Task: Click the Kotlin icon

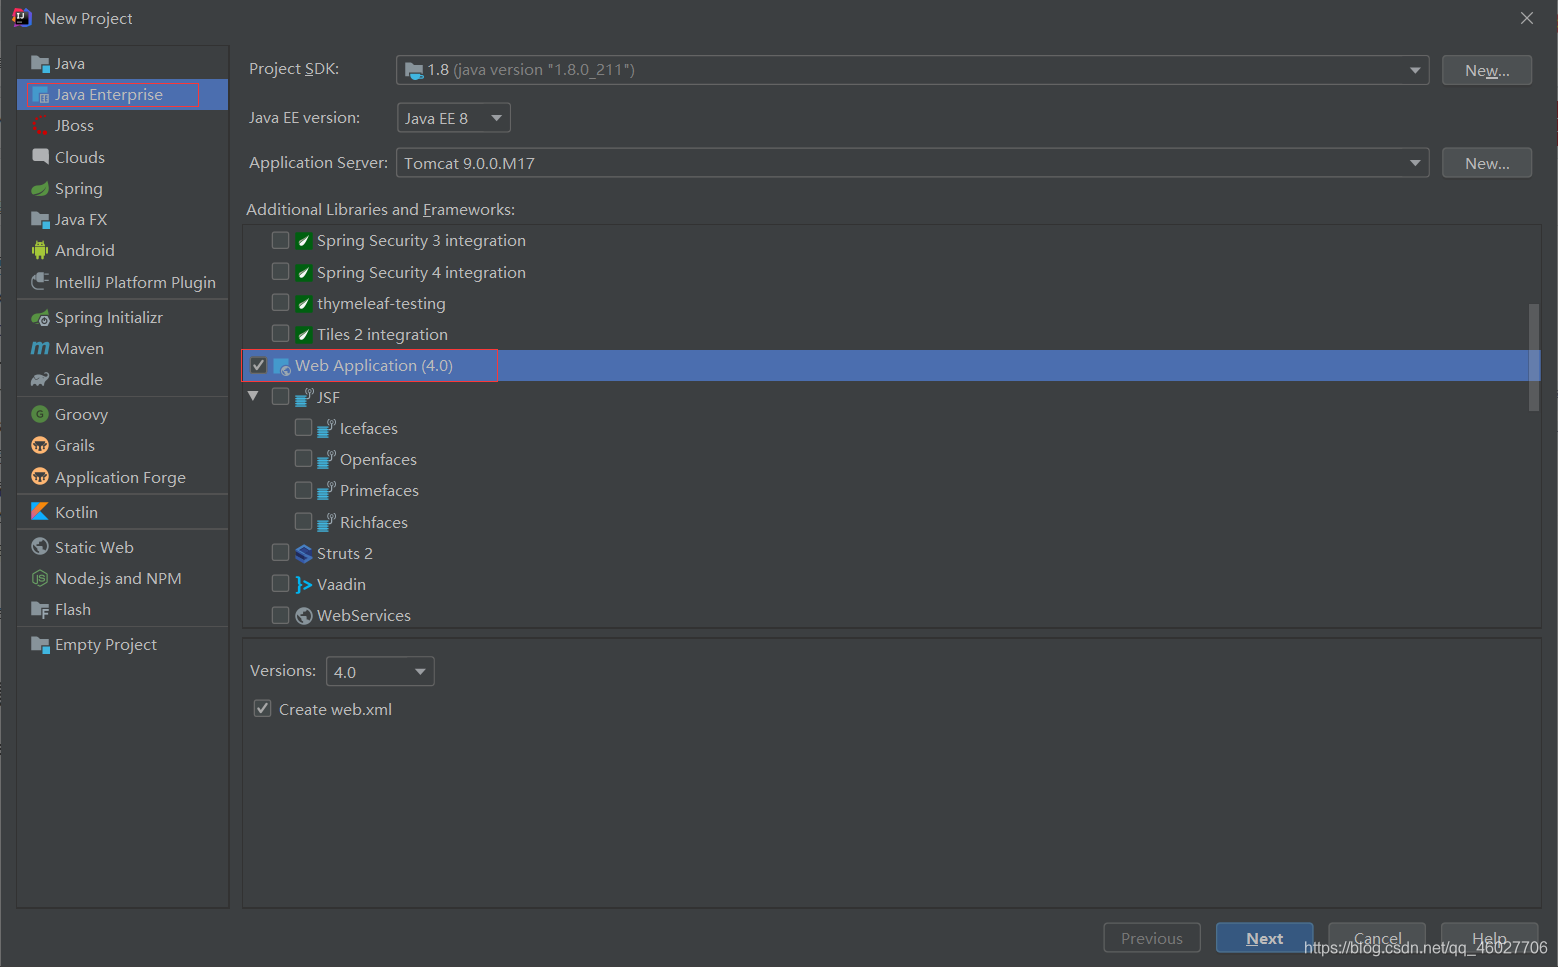Action: coord(40,512)
